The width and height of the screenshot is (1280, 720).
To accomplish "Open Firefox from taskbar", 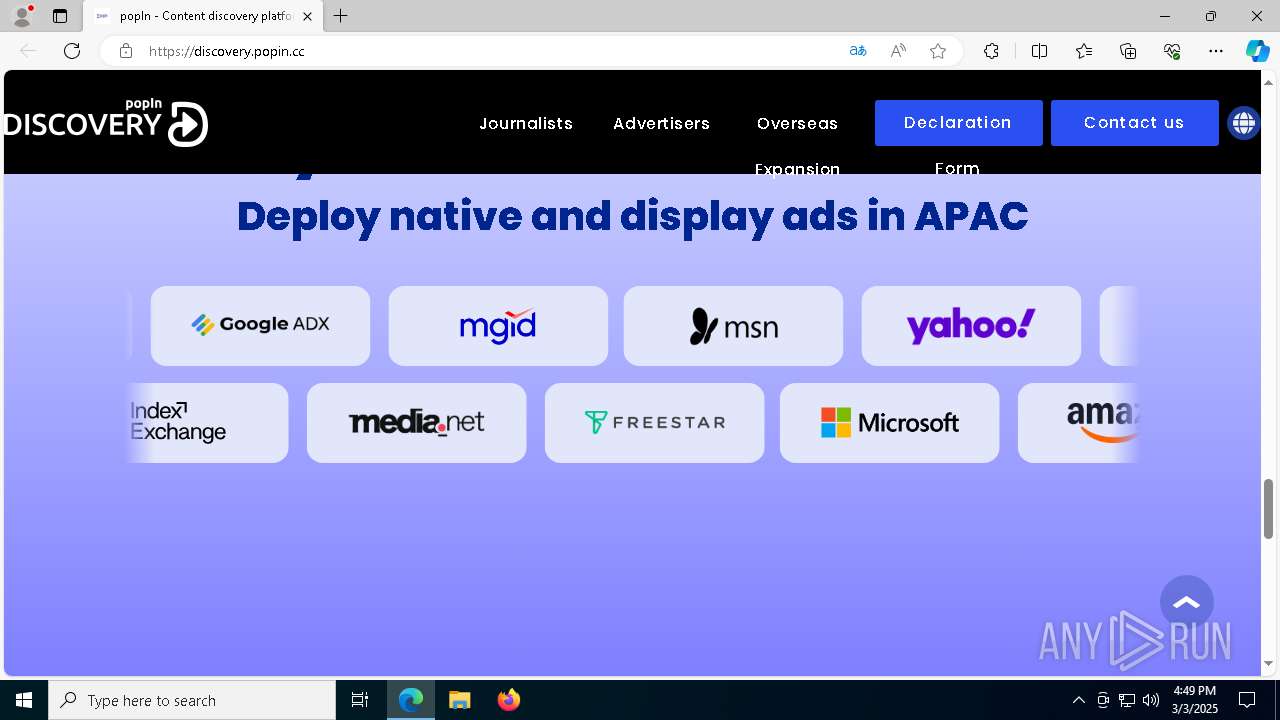I will (x=509, y=700).
